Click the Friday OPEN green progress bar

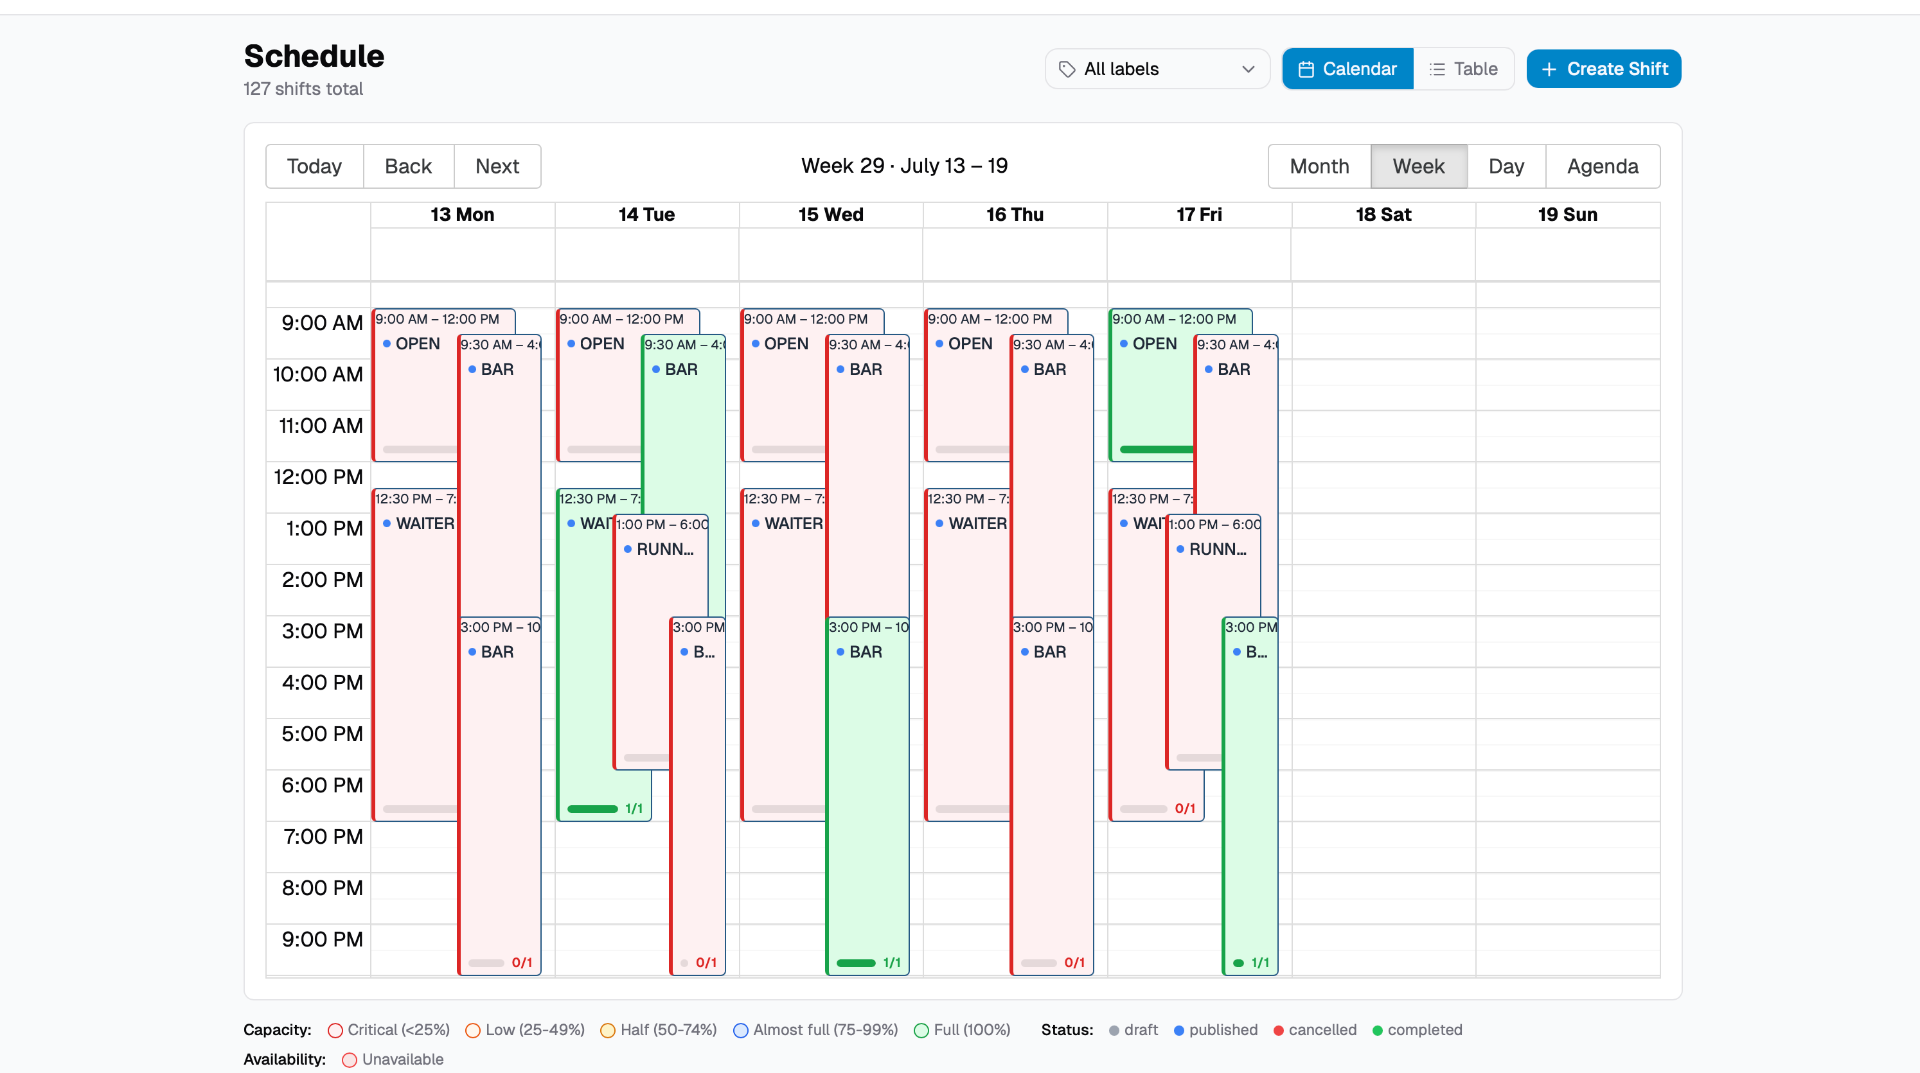[x=1156, y=449]
